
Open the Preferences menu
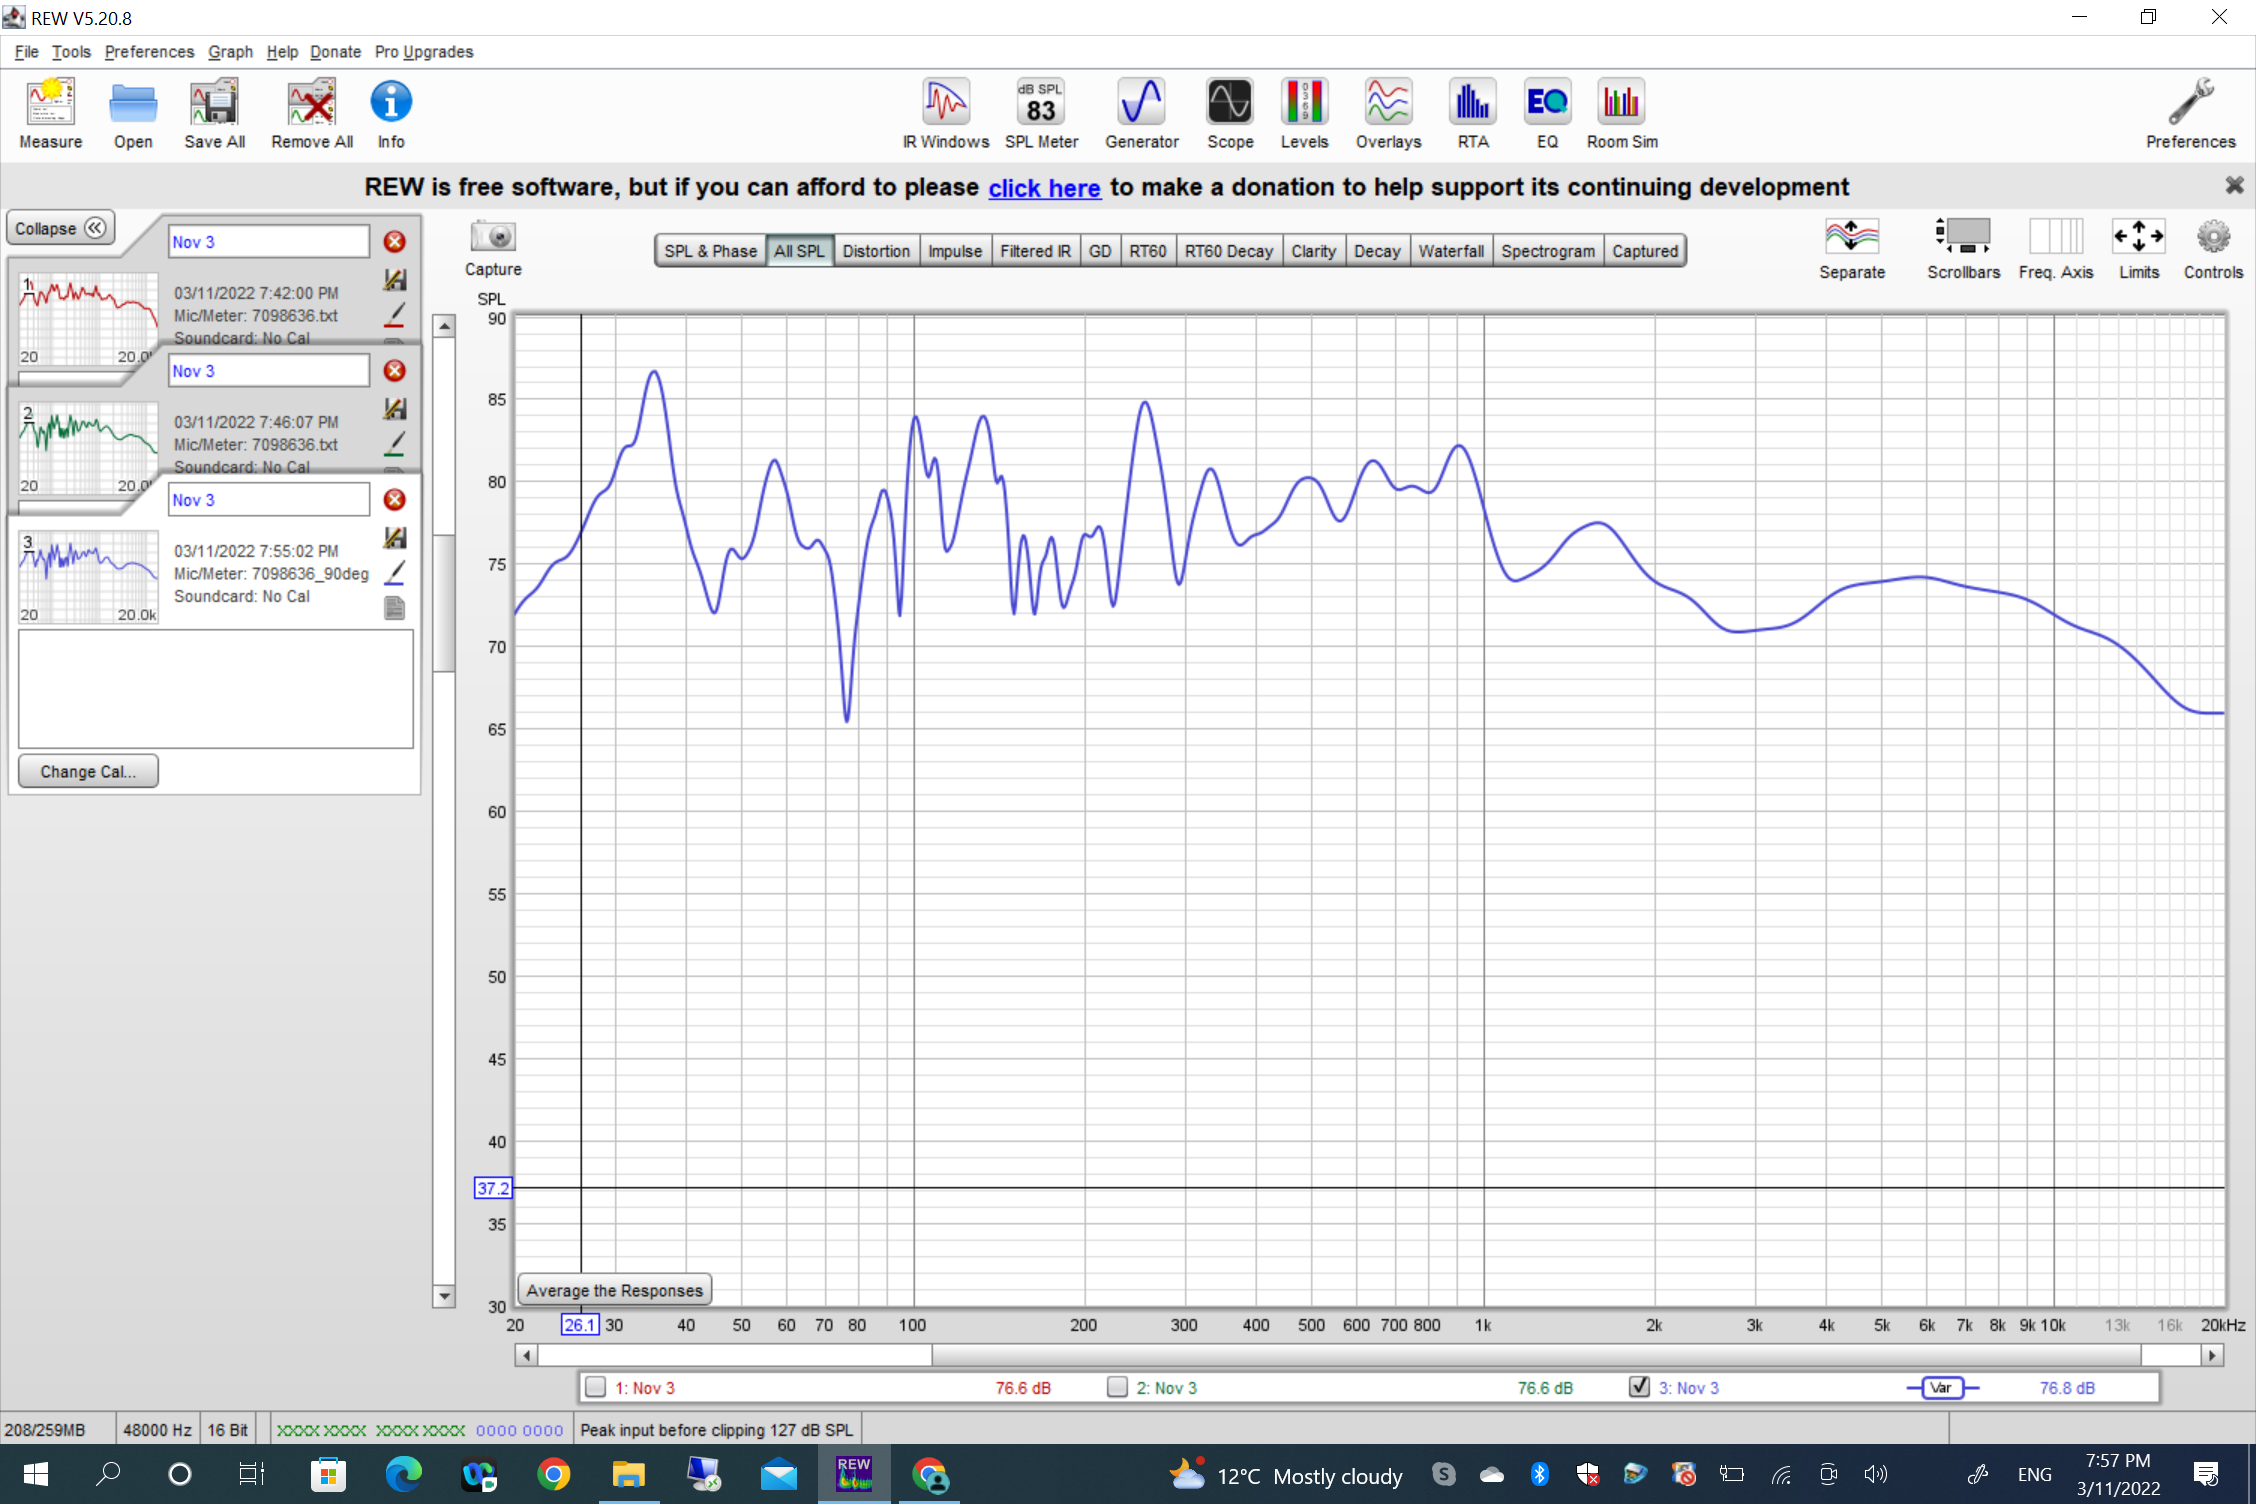(149, 52)
